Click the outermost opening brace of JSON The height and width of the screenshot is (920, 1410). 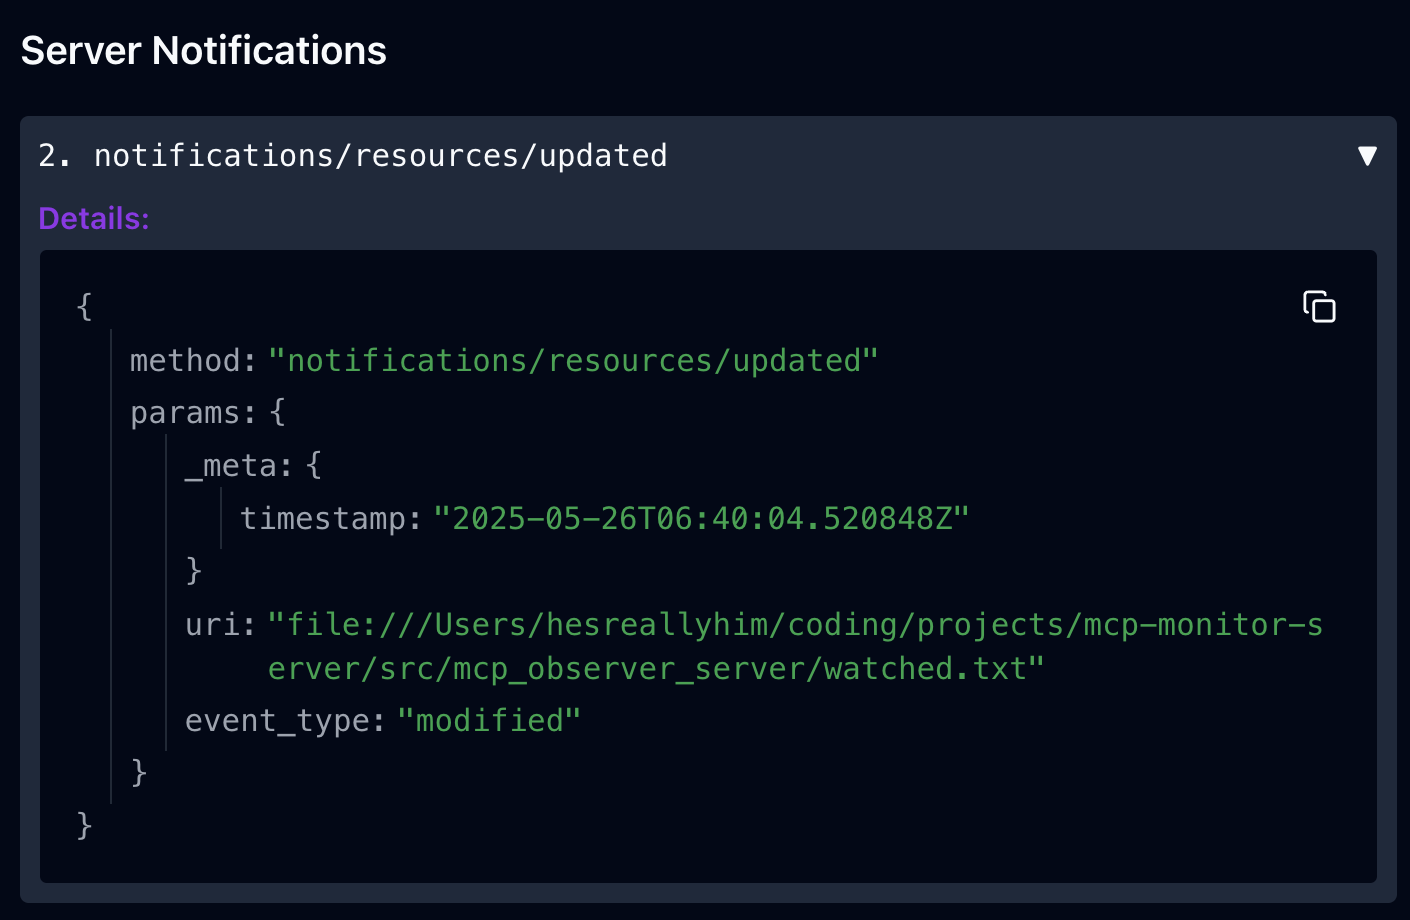tap(85, 306)
